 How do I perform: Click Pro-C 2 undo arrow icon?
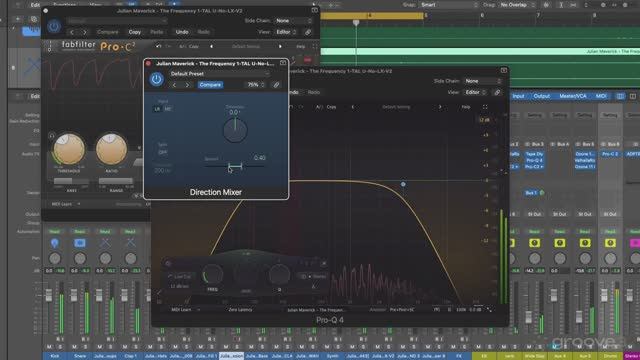coord(159,47)
